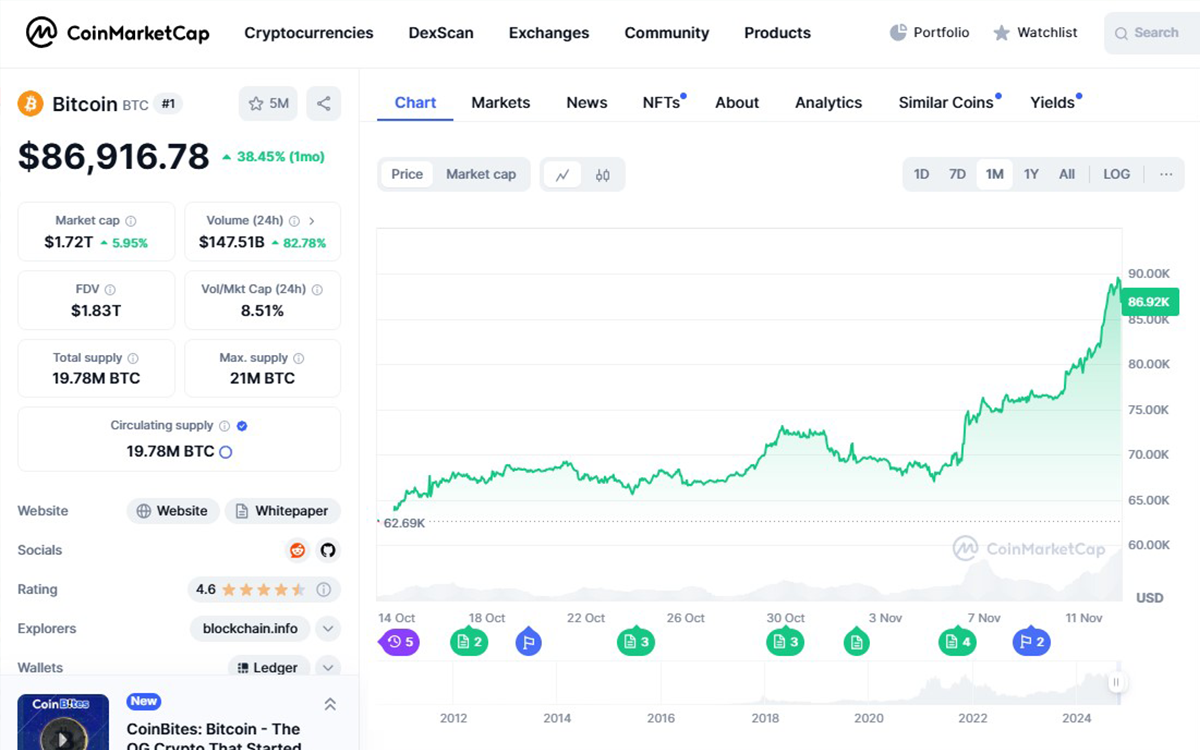1200x750 pixels.
Task: Open Watchlist star in header
Action: (1001, 33)
